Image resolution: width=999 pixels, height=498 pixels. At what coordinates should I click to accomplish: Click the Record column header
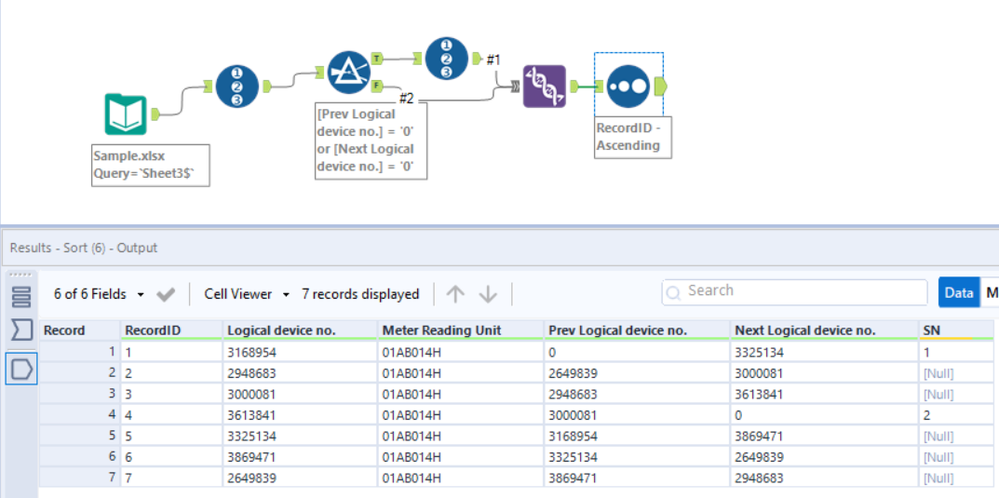click(80, 331)
